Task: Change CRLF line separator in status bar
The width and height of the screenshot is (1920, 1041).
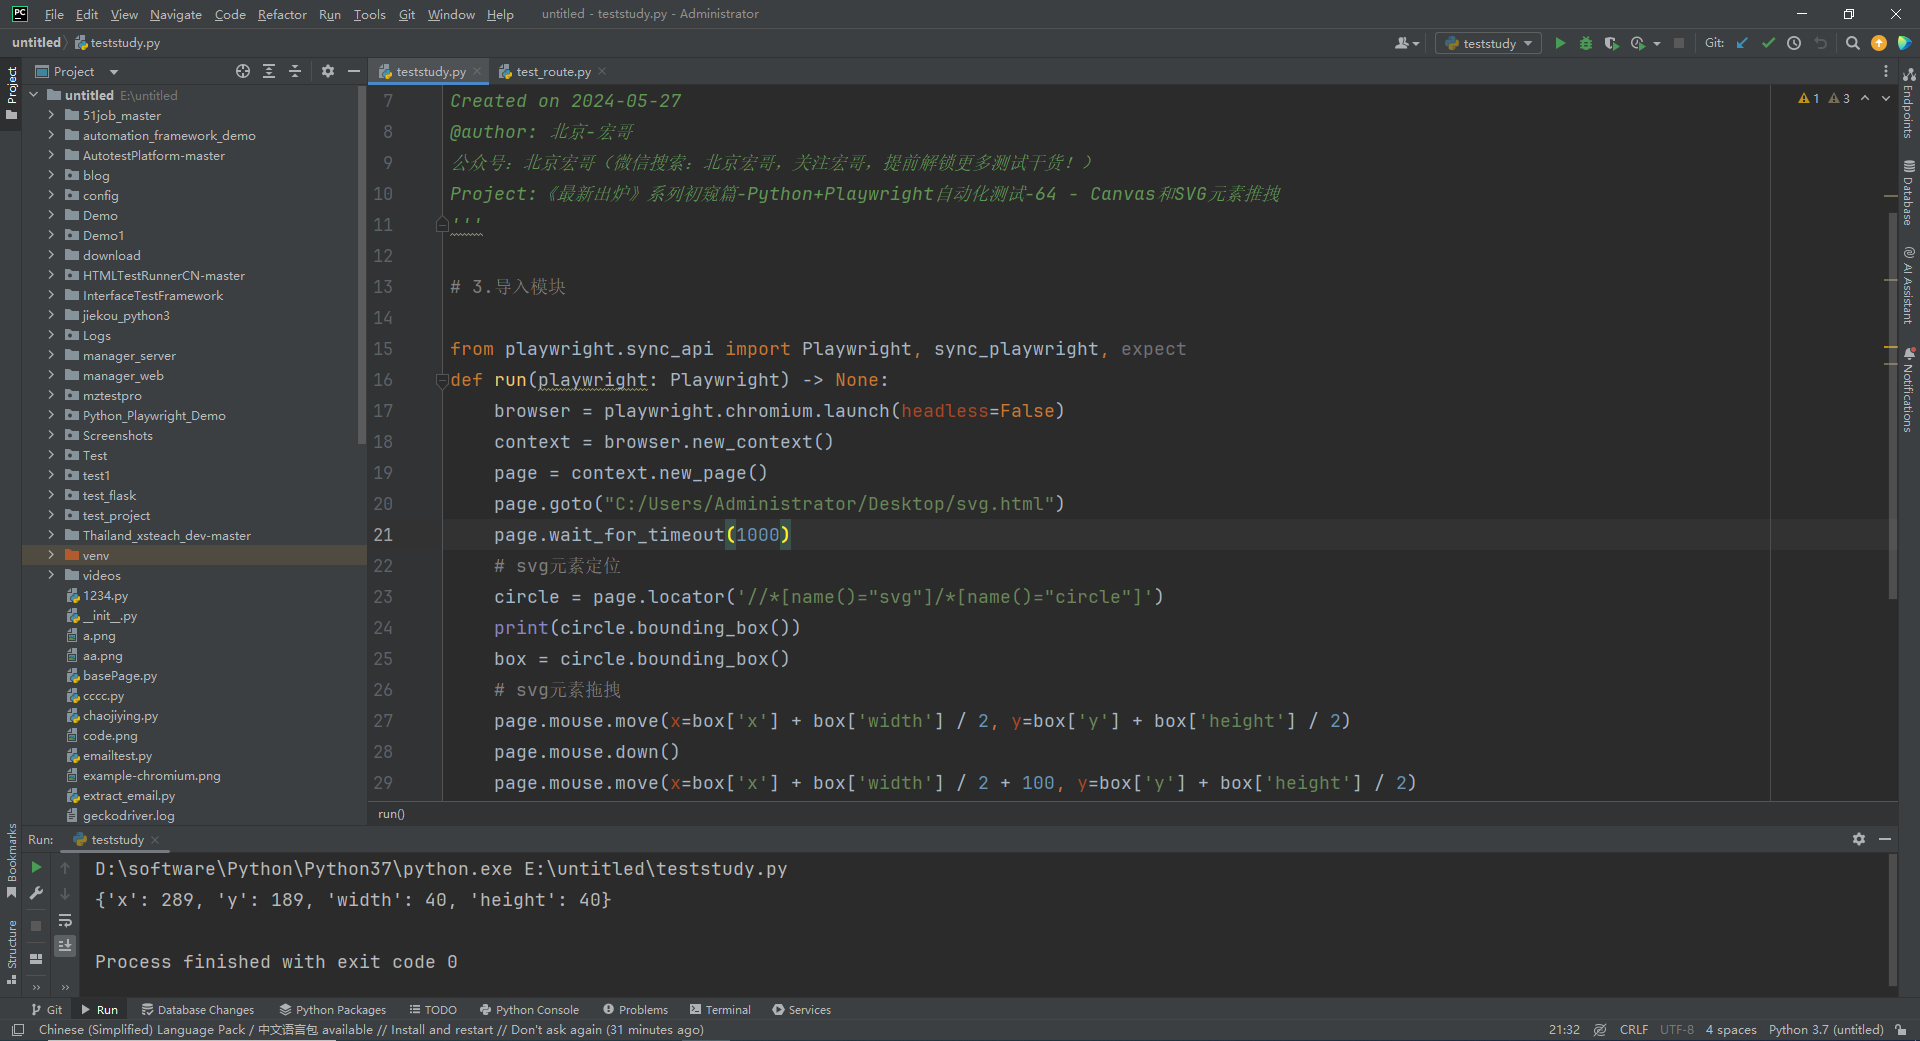Action: pos(1633,1029)
